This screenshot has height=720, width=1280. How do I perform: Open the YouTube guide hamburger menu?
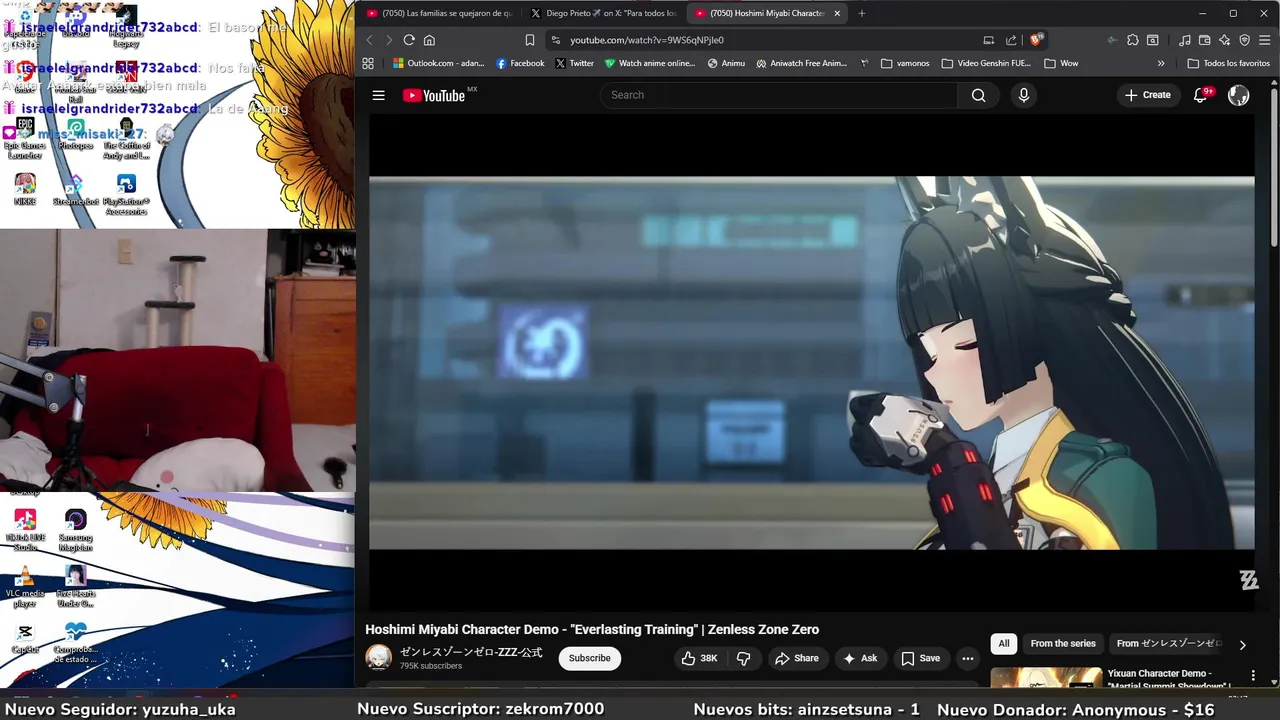pyautogui.click(x=378, y=95)
